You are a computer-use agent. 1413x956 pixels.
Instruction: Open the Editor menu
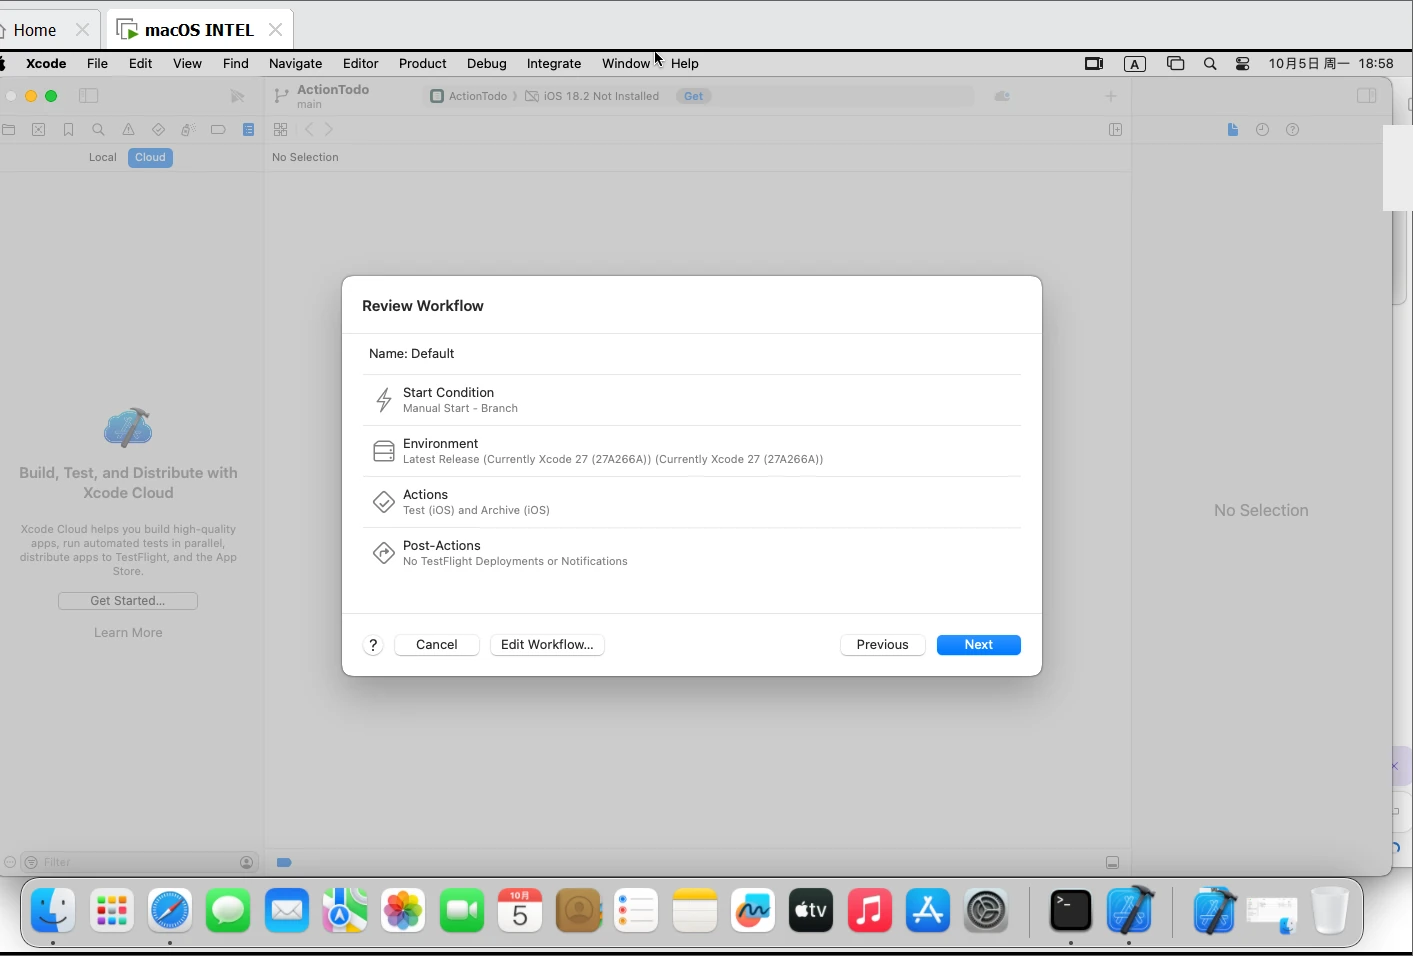click(360, 63)
